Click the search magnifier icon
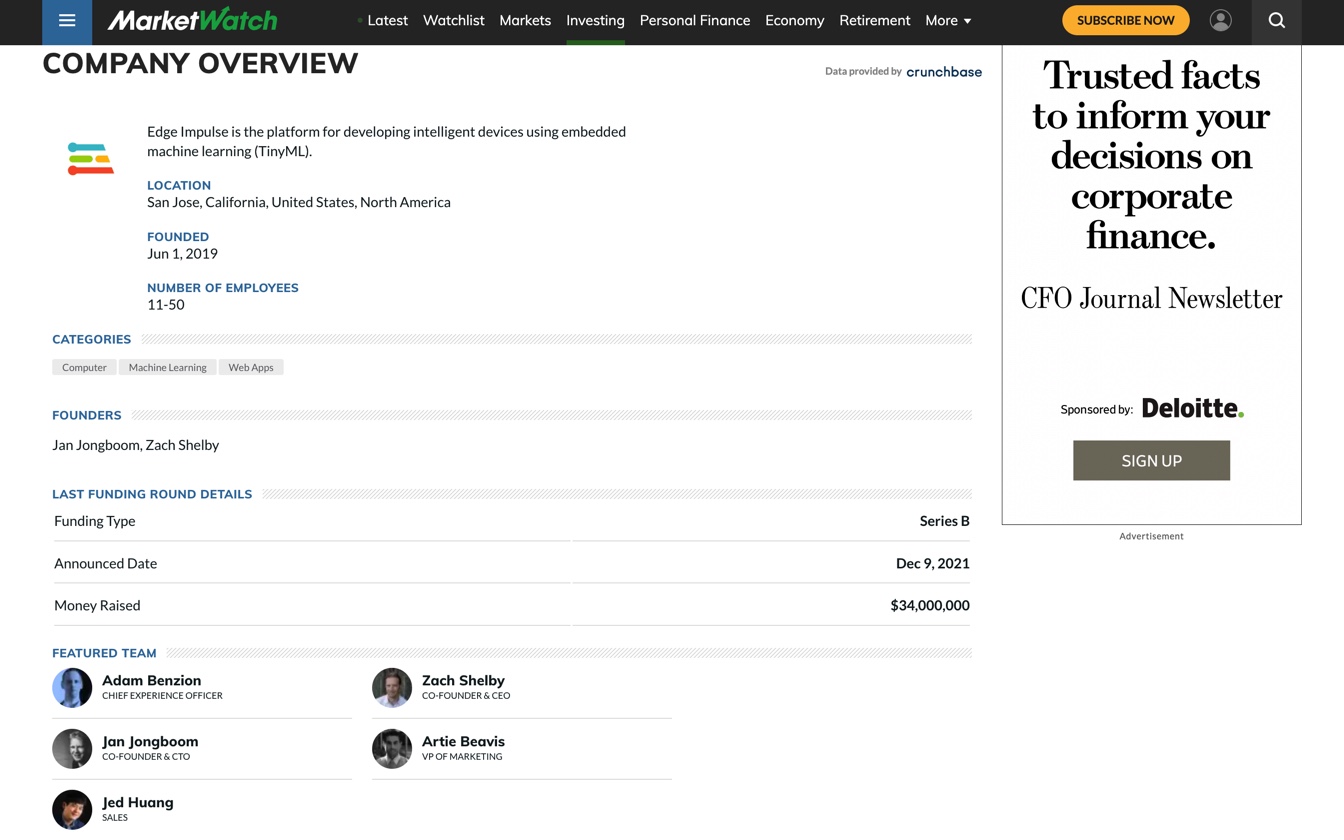The image size is (1344, 840). click(x=1276, y=20)
